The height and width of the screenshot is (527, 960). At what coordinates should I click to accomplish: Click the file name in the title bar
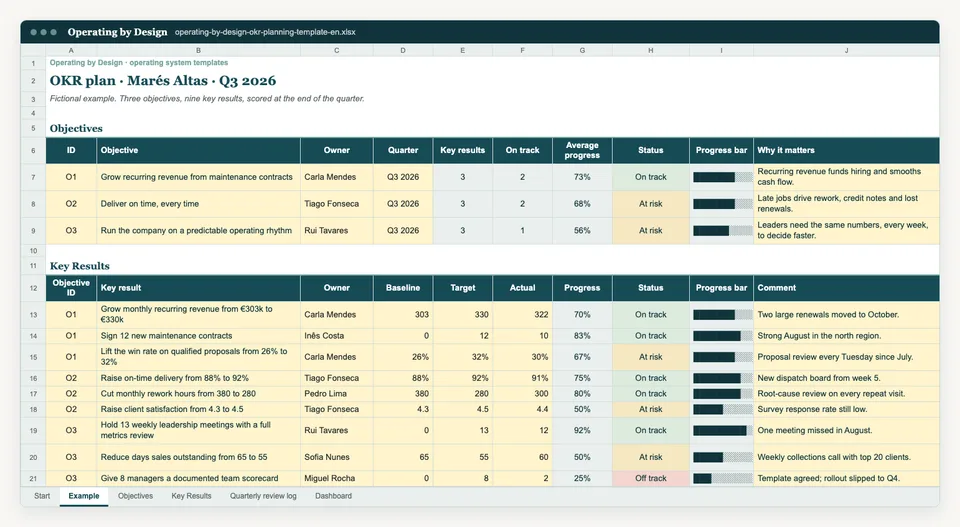point(265,32)
